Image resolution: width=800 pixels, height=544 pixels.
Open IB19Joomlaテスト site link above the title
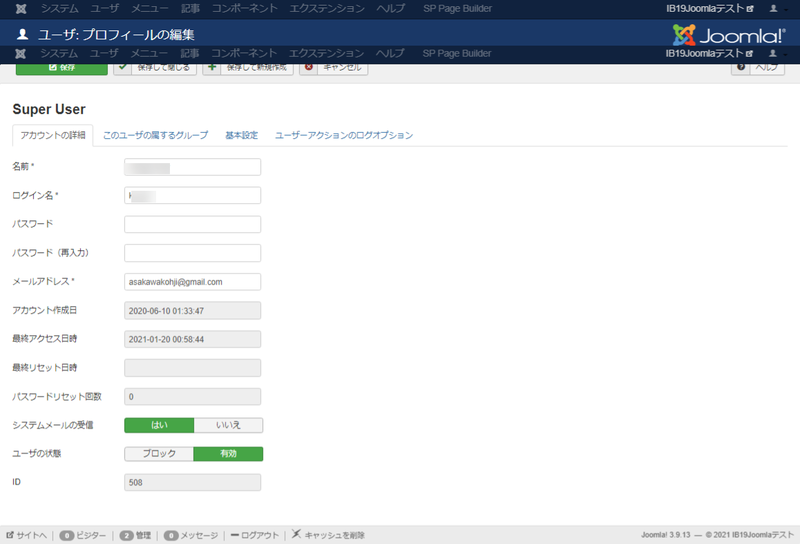point(710,9)
